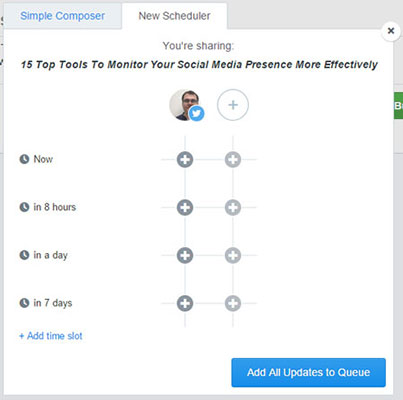Add another social account with plus circle

tap(233, 105)
